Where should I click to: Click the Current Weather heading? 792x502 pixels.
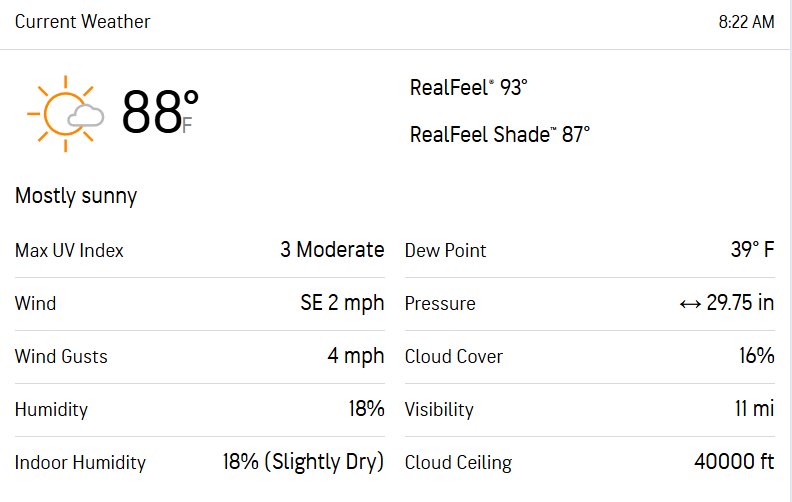click(x=82, y=22)
